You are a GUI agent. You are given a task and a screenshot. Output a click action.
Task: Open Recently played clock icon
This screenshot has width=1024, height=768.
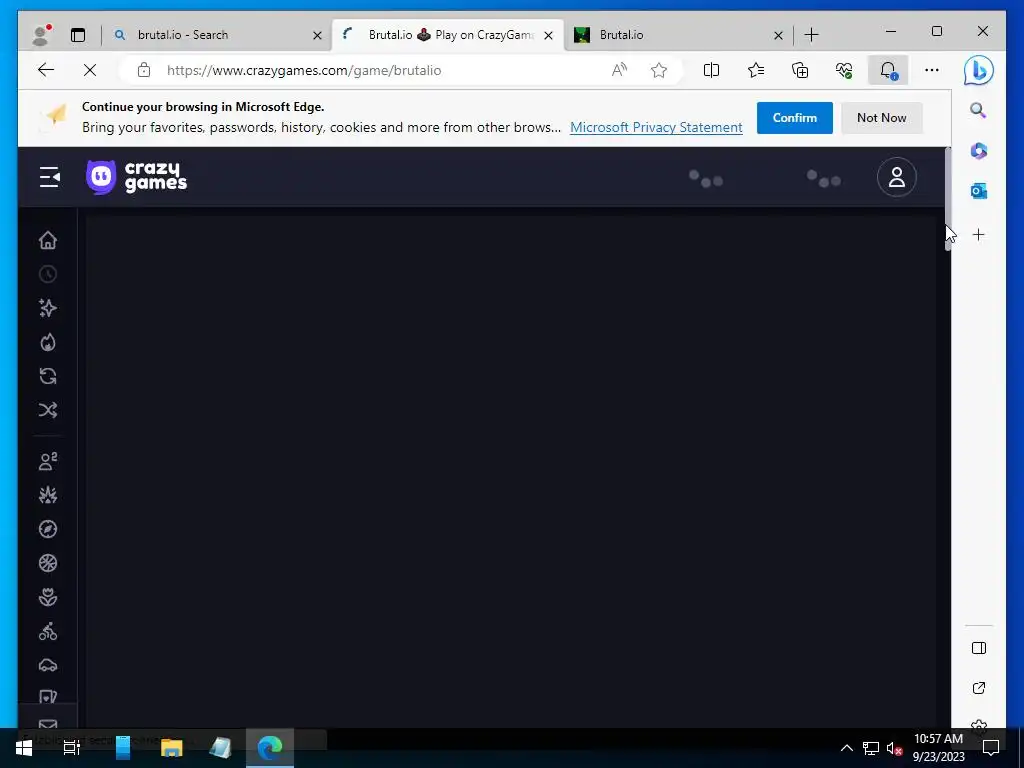pyautogui.click(x=48, y=274)
